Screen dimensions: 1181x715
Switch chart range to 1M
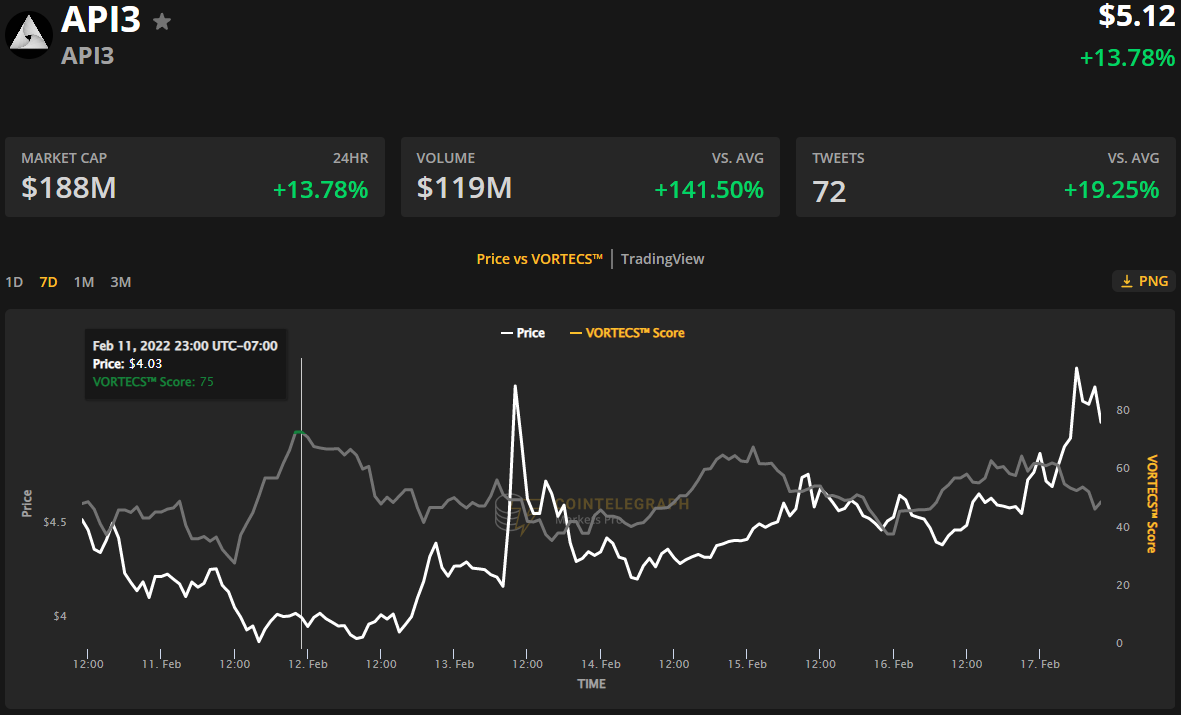click(x=84, y=282)
